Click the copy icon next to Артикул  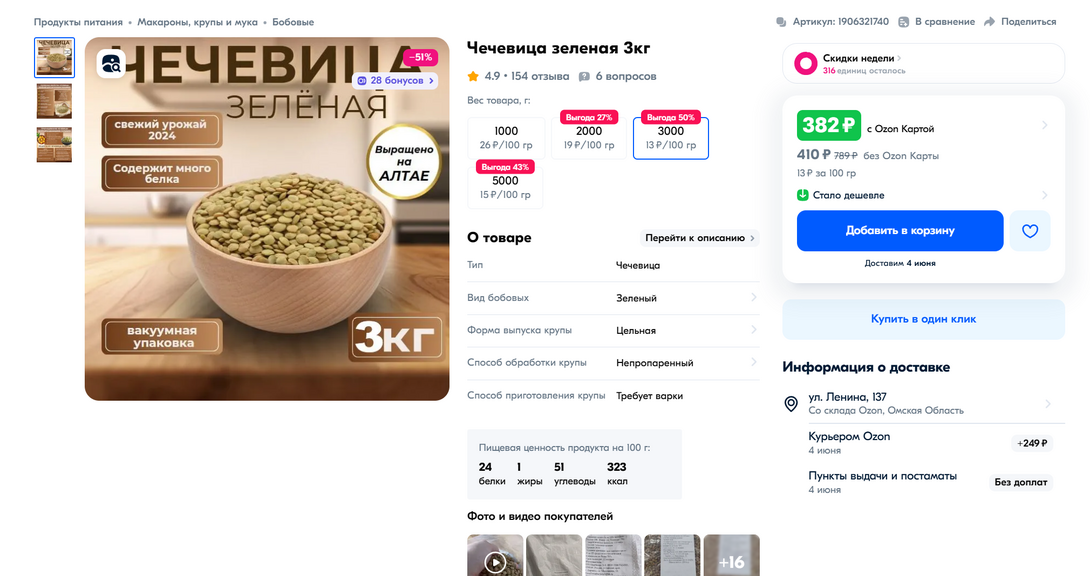click(x=781, y=22)
